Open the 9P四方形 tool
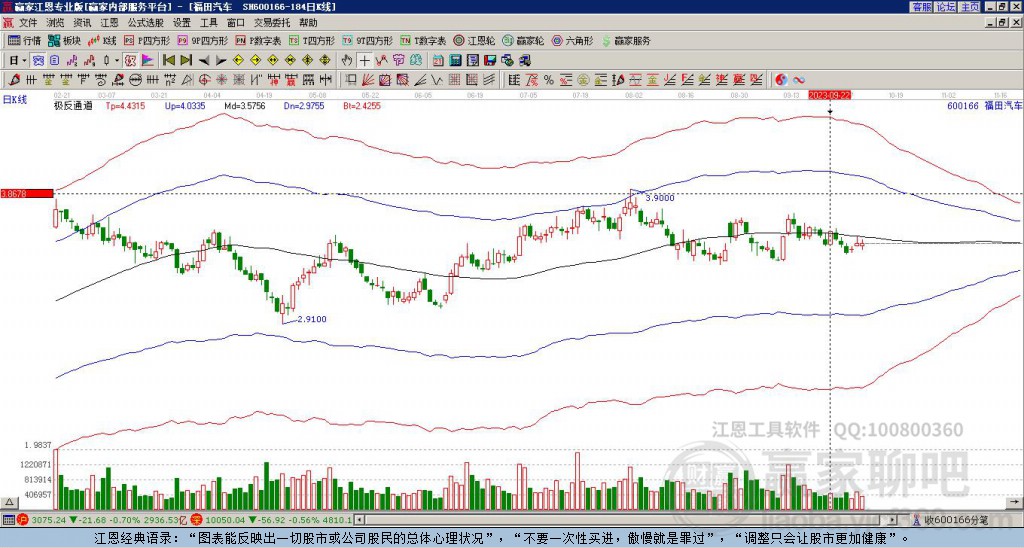1024x548 pixels. click(203, 40)
